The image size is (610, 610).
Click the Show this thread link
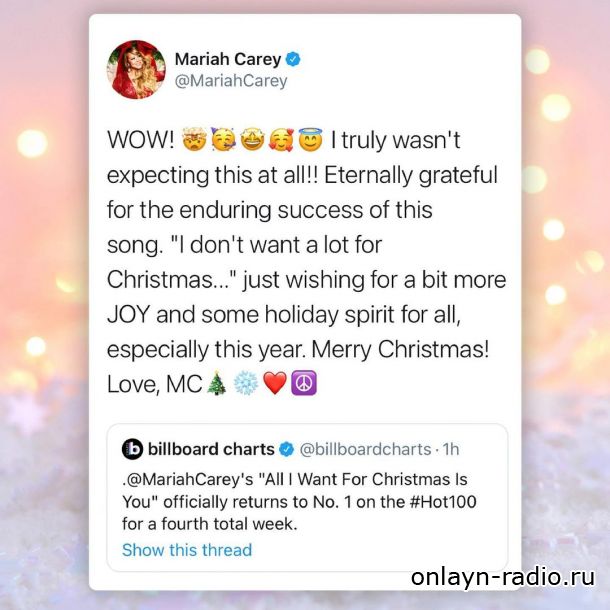(187, 550)
